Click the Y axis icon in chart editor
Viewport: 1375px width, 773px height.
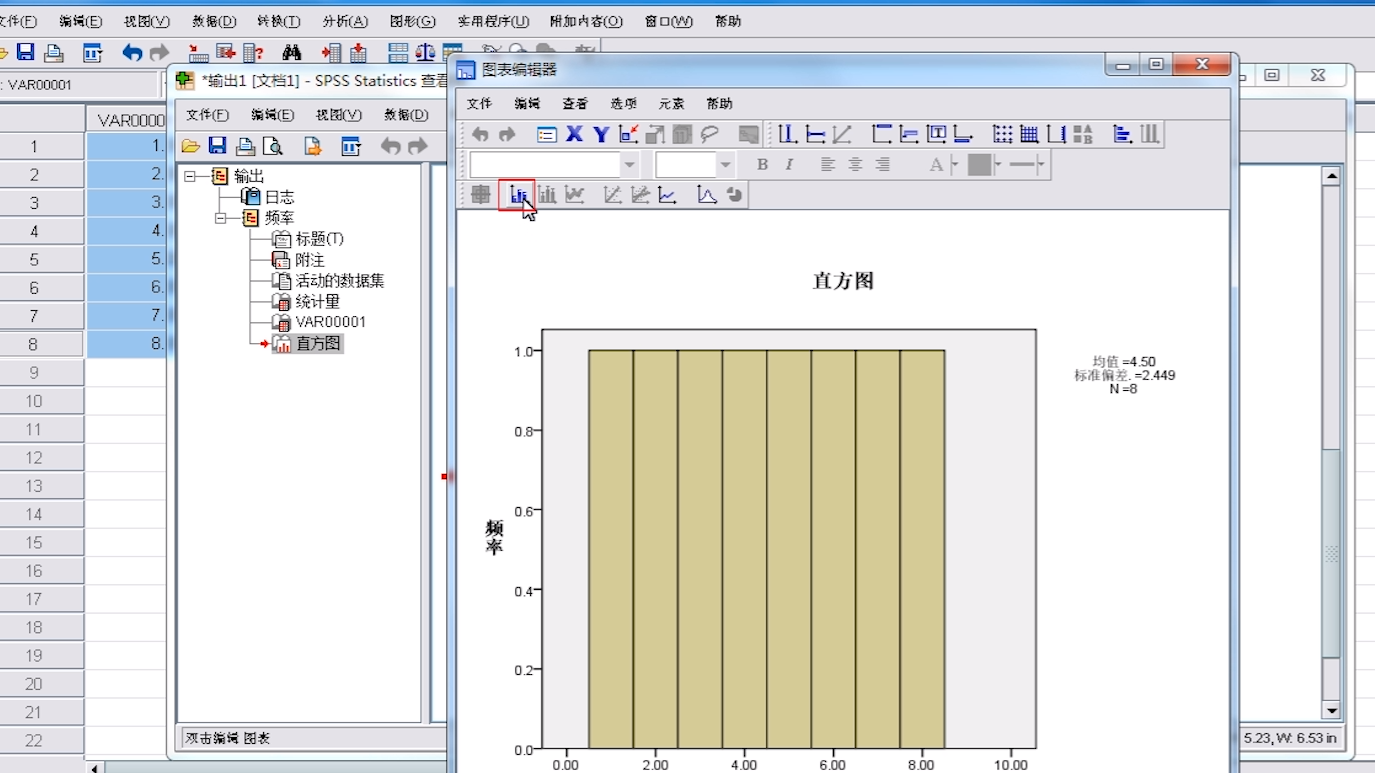point(601,134)
